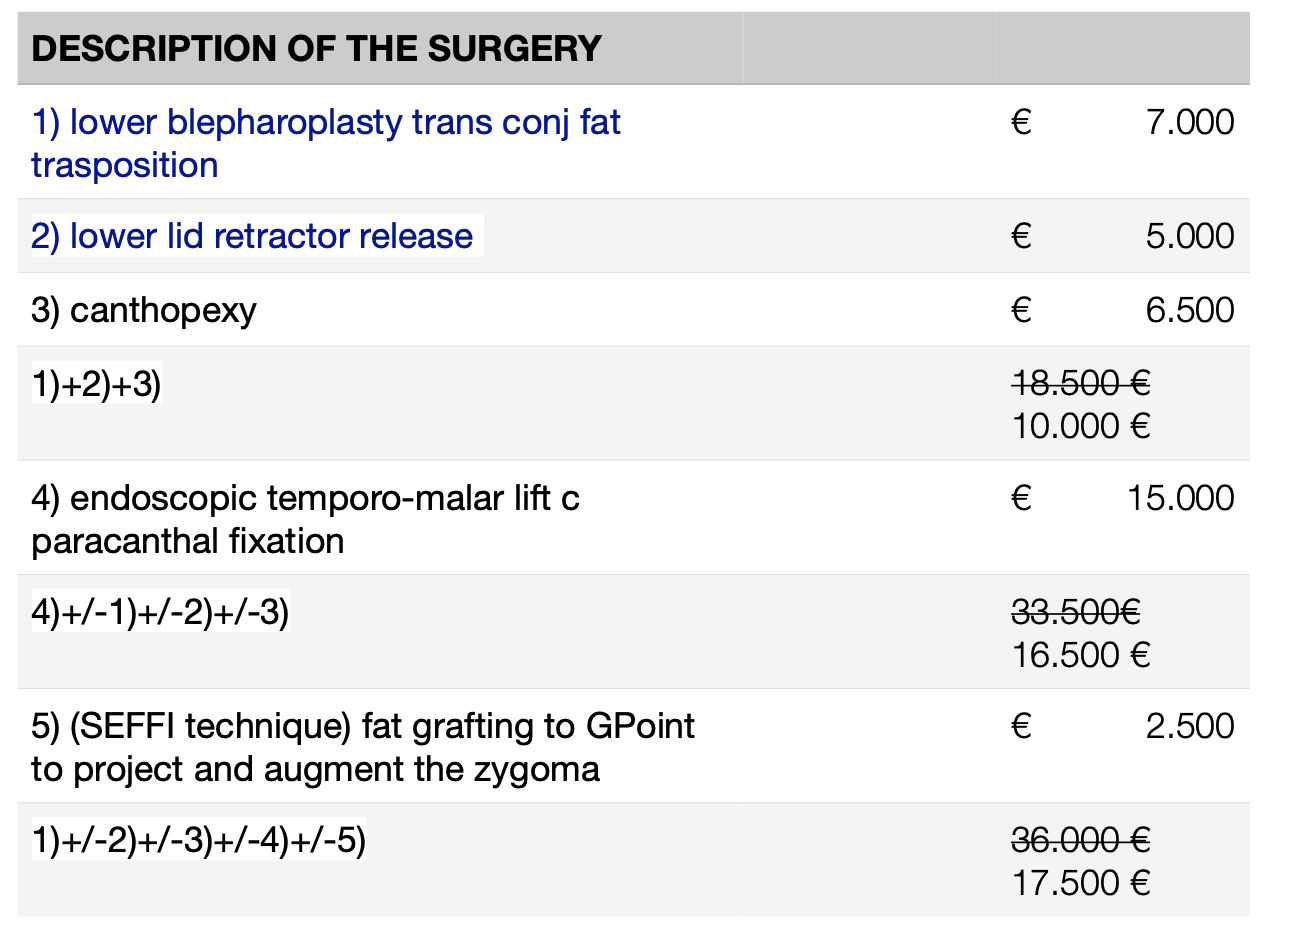Image resolution: width=1314 pixels, height=932 pixels.
Task: Select the 15.000 price cell
Action: (x=1181, y=498)
